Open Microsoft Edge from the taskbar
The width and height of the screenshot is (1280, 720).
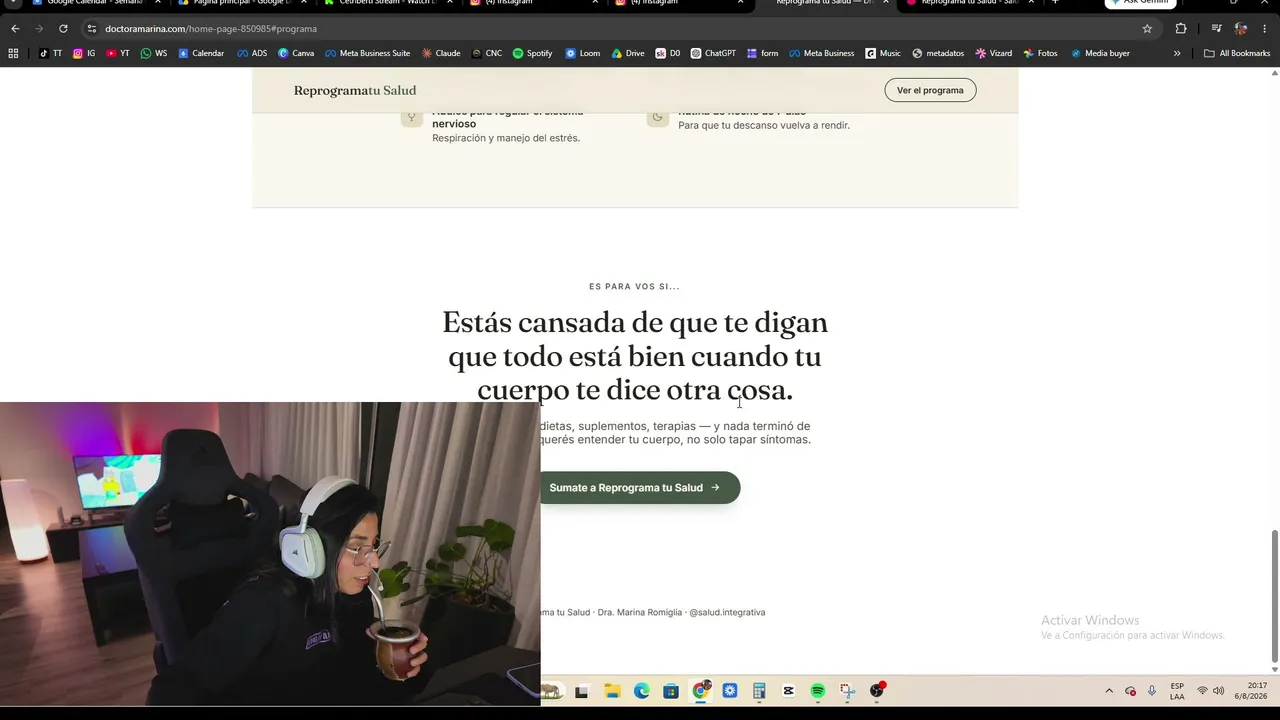(641, 691)
